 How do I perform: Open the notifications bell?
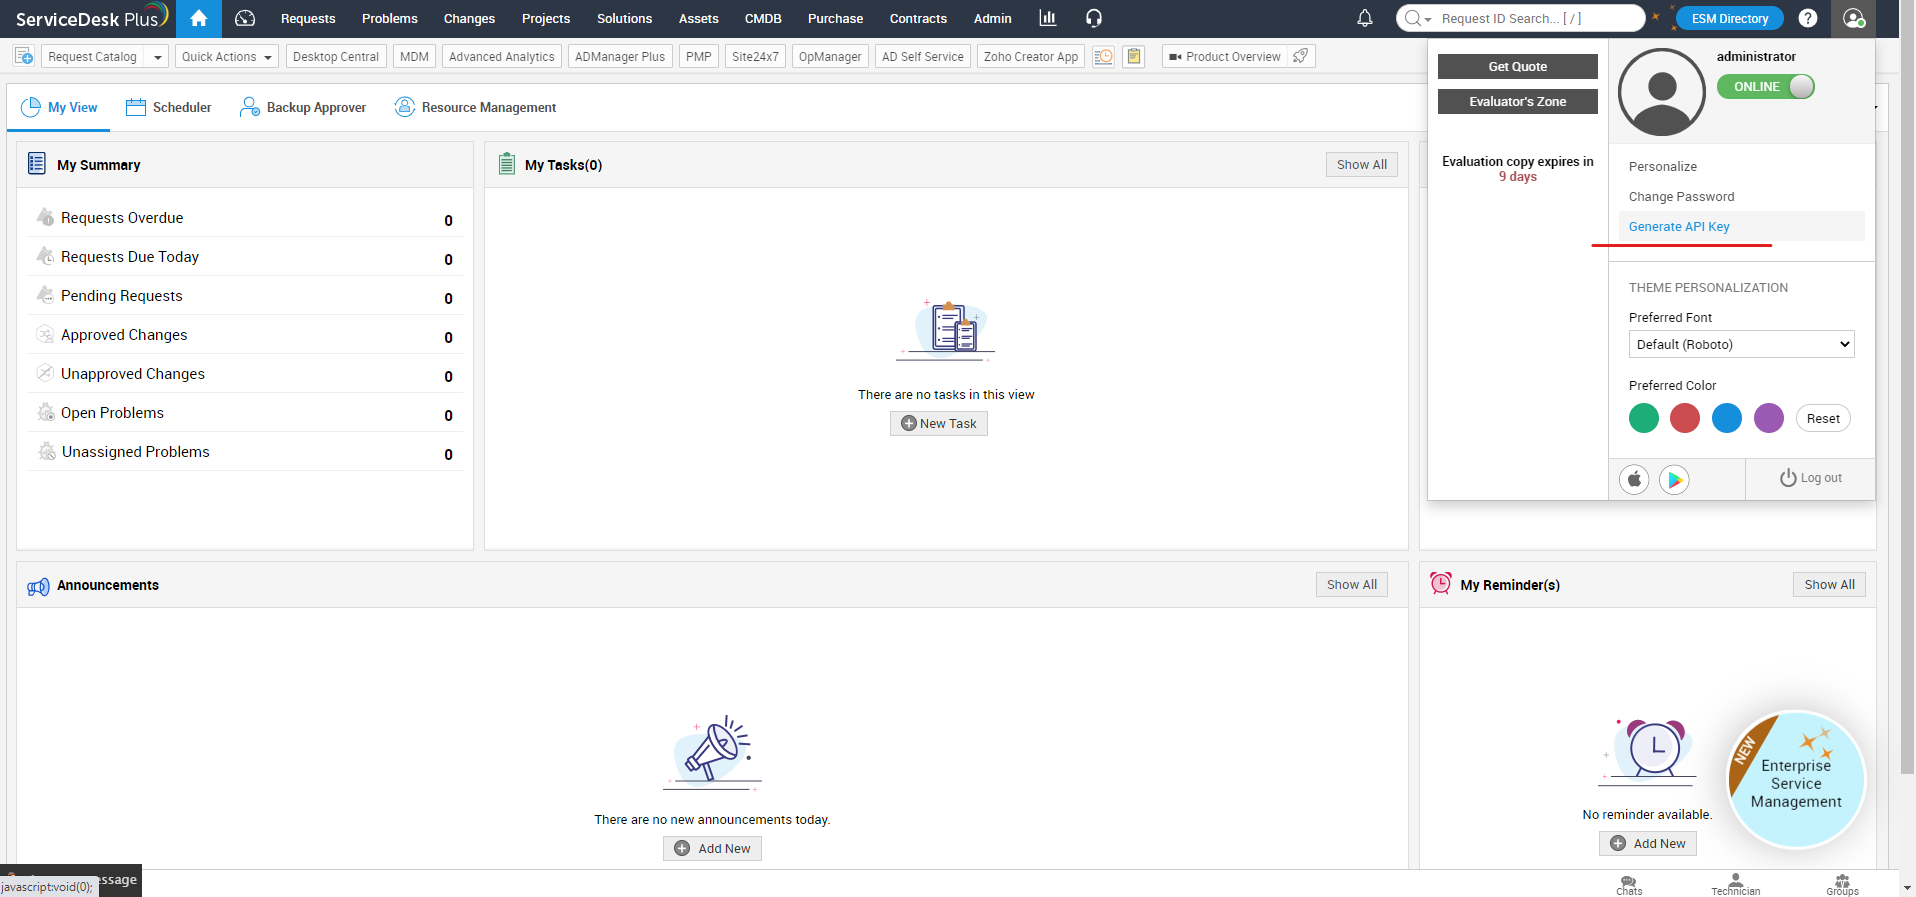click(1364, 18)
